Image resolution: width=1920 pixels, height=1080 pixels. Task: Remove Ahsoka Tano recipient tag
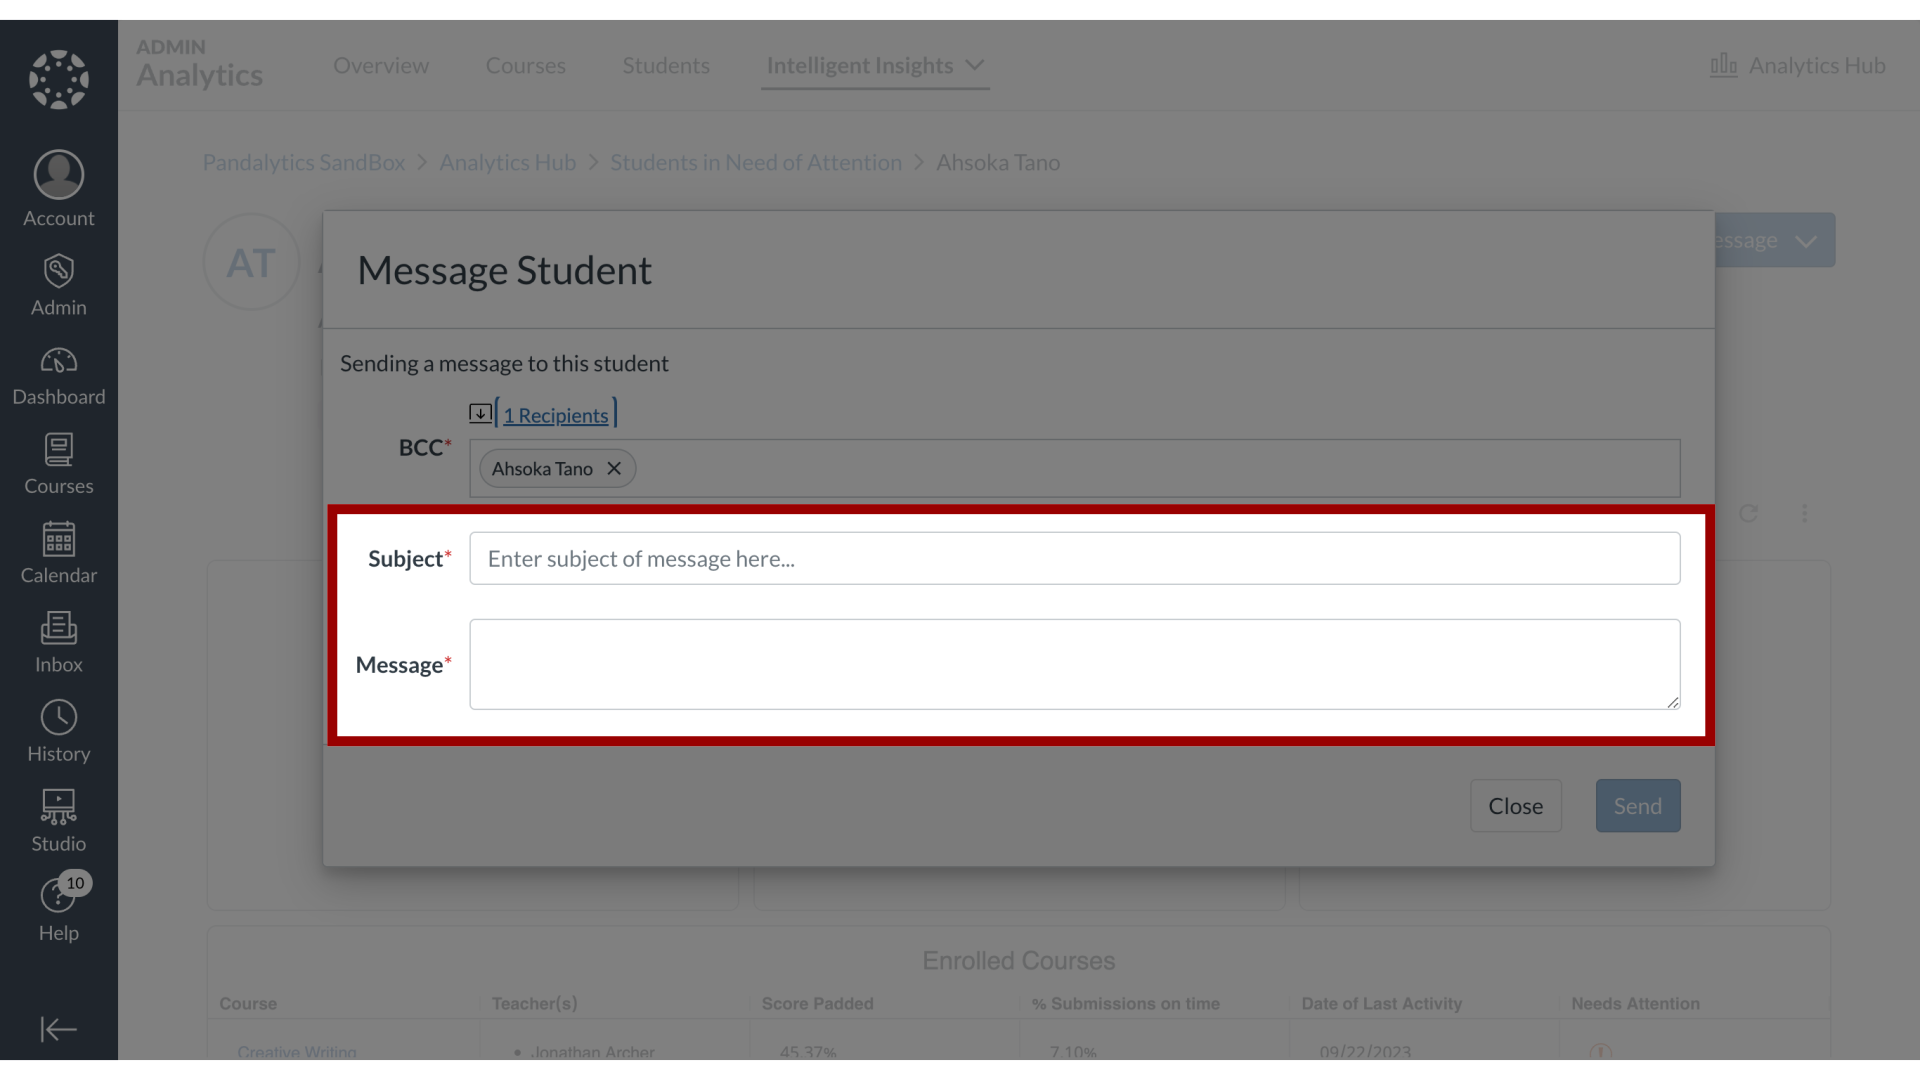pos(614,468)
